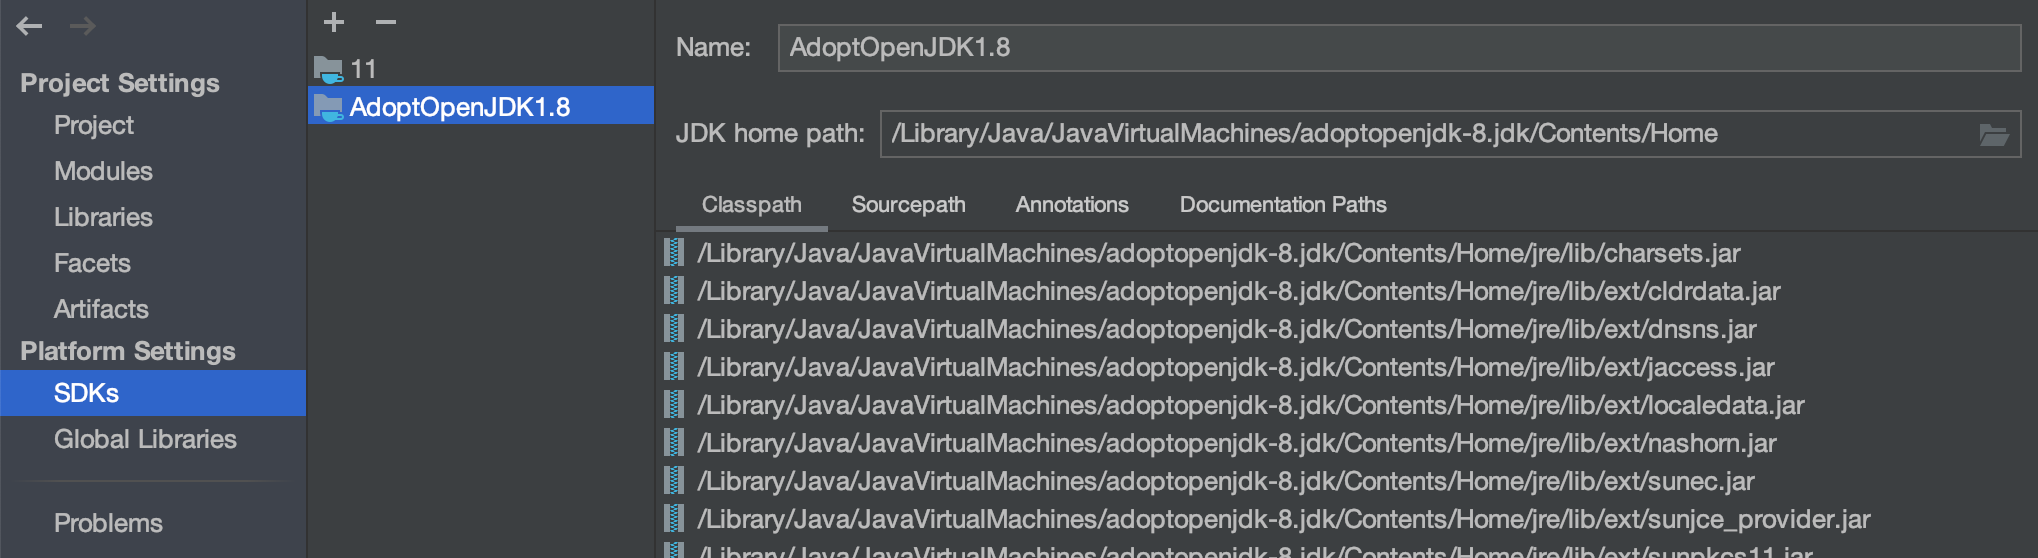Click the Project Settings heading
The height and width of the screenshot is (558, 2038).
tap(120, 83)
